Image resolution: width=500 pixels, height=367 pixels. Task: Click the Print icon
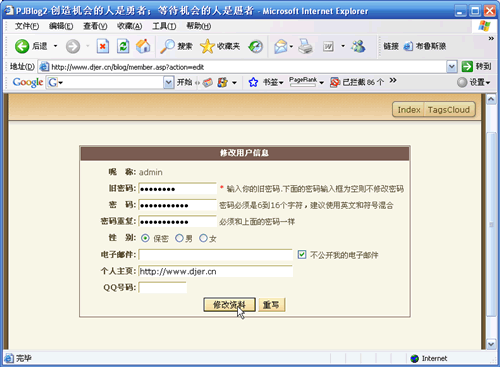305,46
